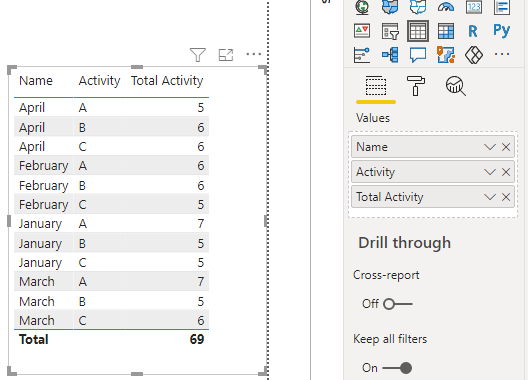Choose the Card (123) visualization
528x380 pixels.
tap(474, 7)
